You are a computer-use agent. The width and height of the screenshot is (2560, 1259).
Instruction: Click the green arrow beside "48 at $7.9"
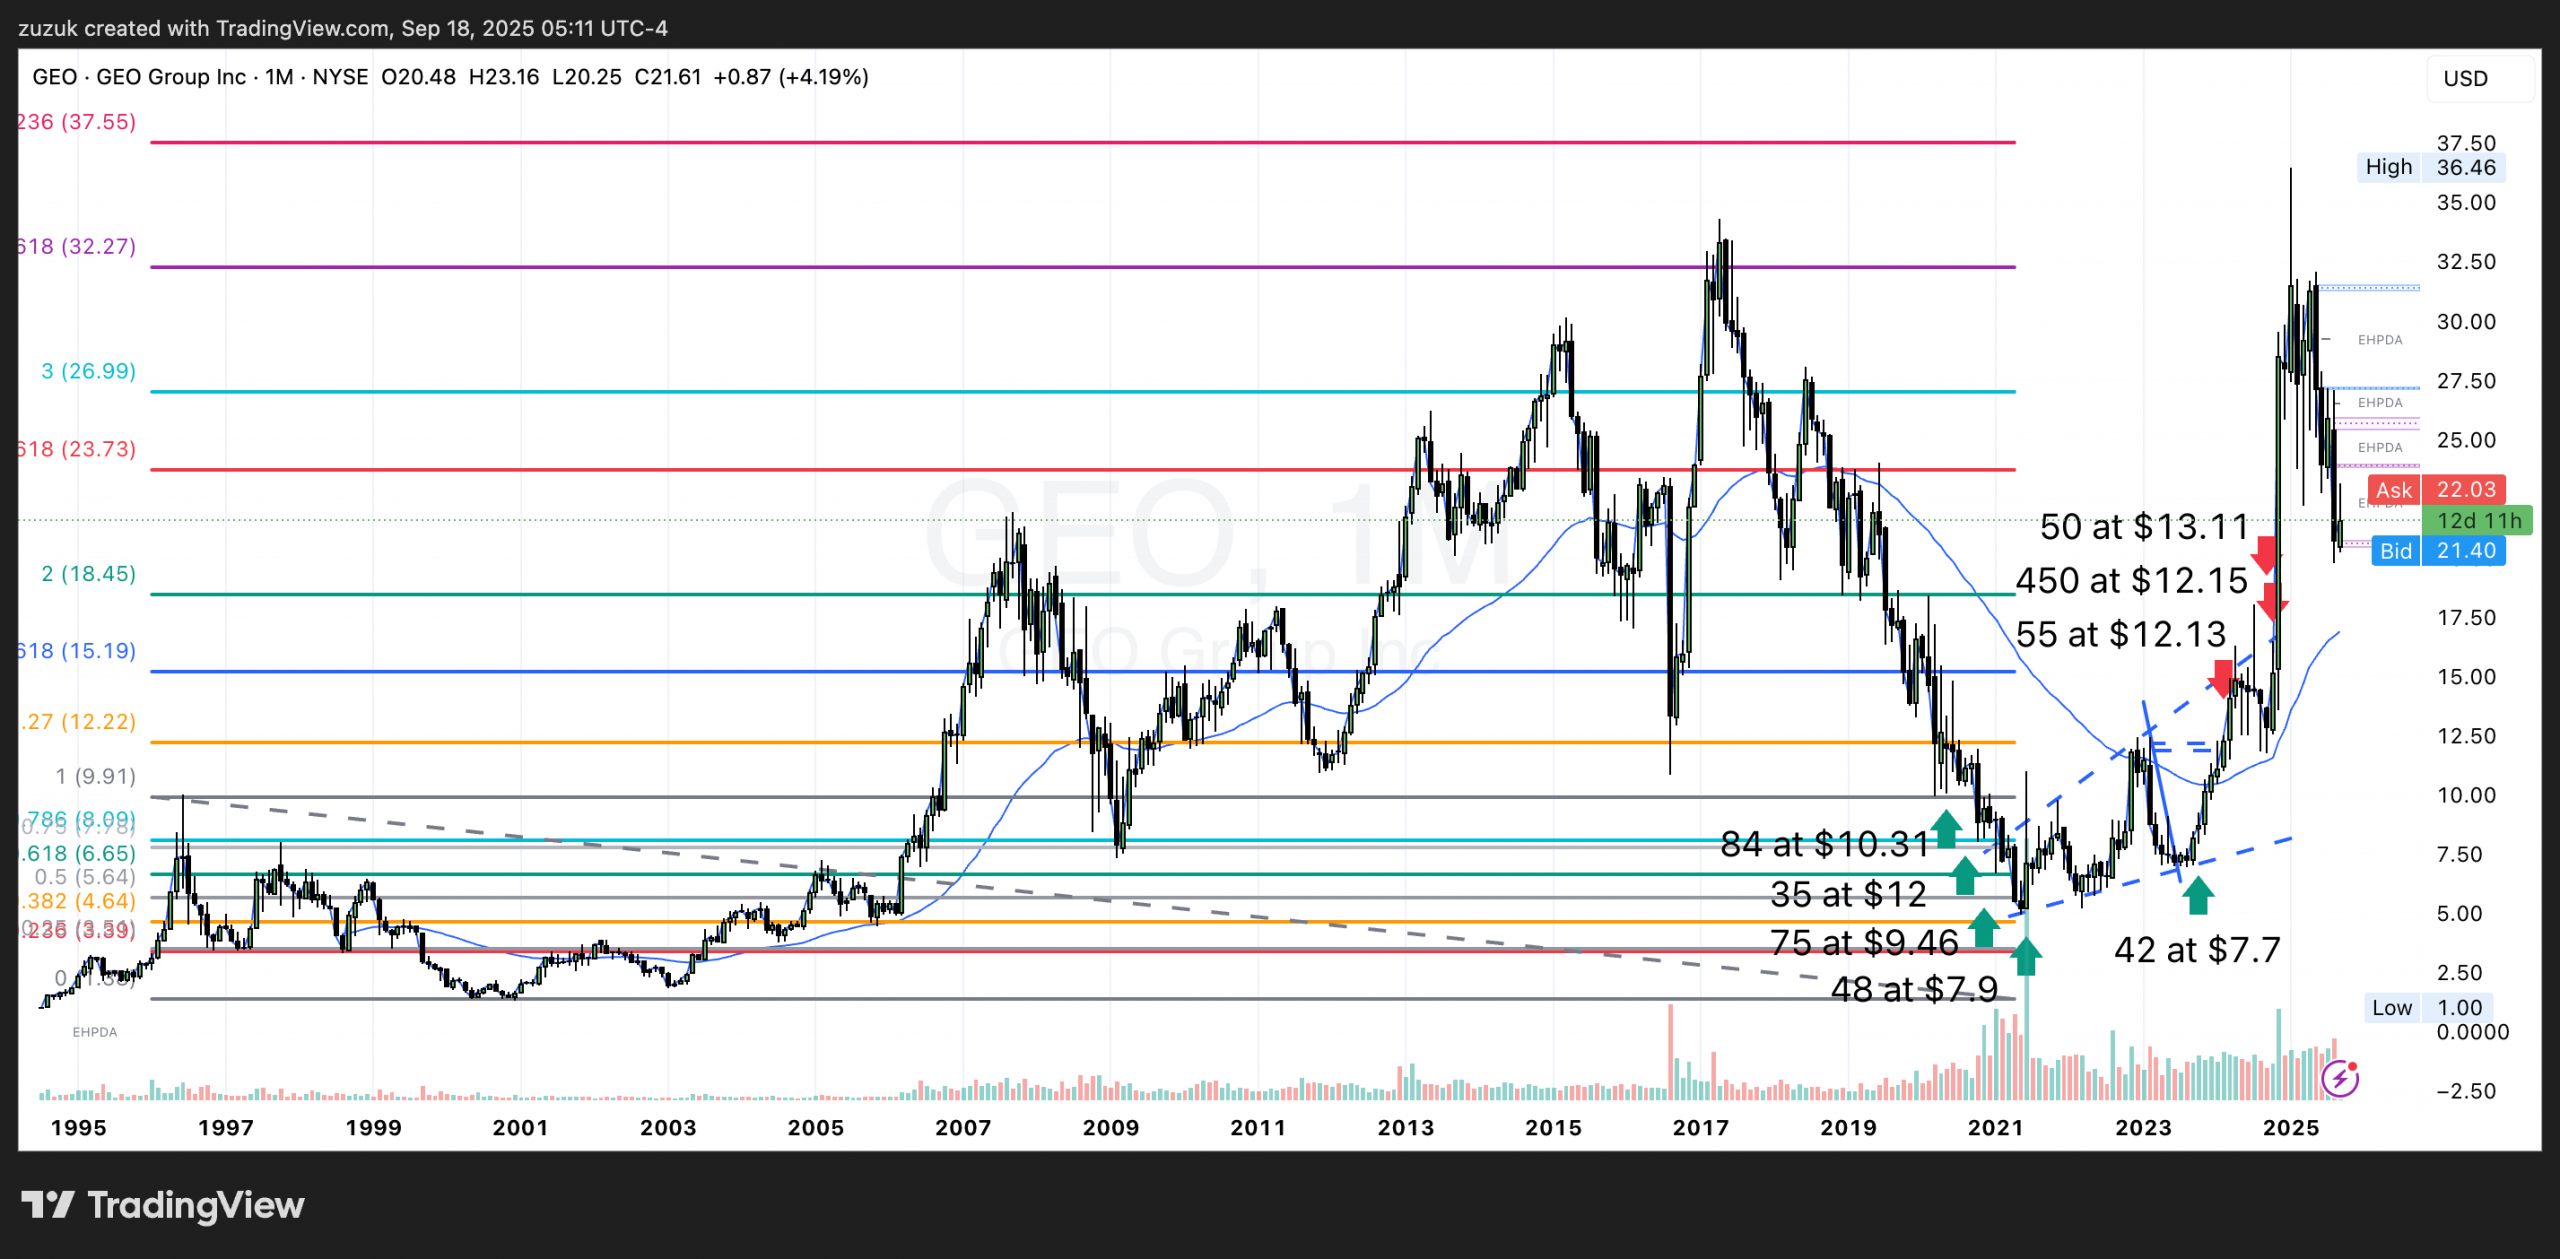[2026, 955]
